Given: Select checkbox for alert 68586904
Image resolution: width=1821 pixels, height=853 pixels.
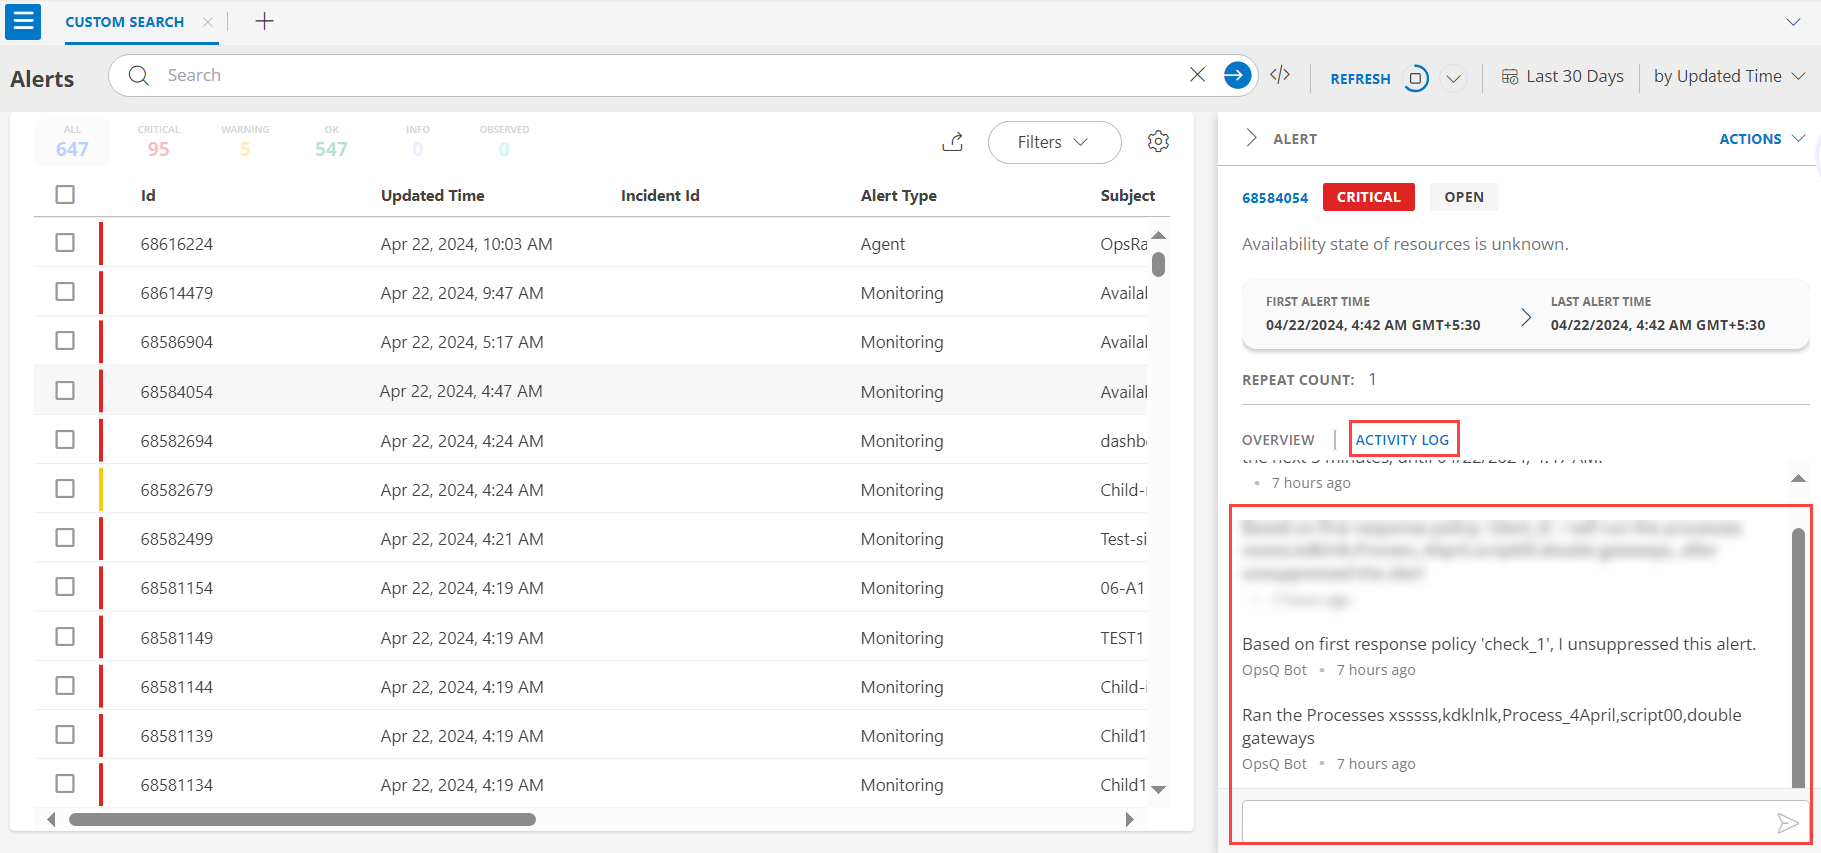Looking at the screenshot, I should coord(65,340).
